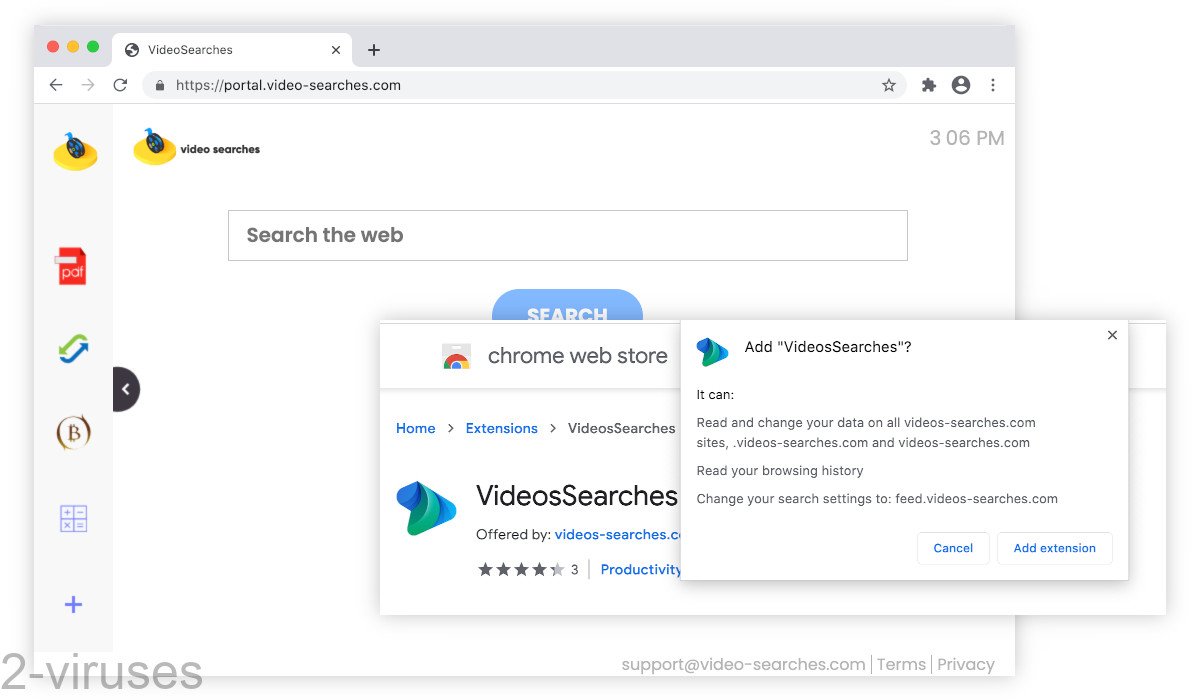This screenshot has height=700, width=1200.
Task: Open Chrome extensions puzzle piece icon
Action: pyautogui.click(x=928, y=85)
